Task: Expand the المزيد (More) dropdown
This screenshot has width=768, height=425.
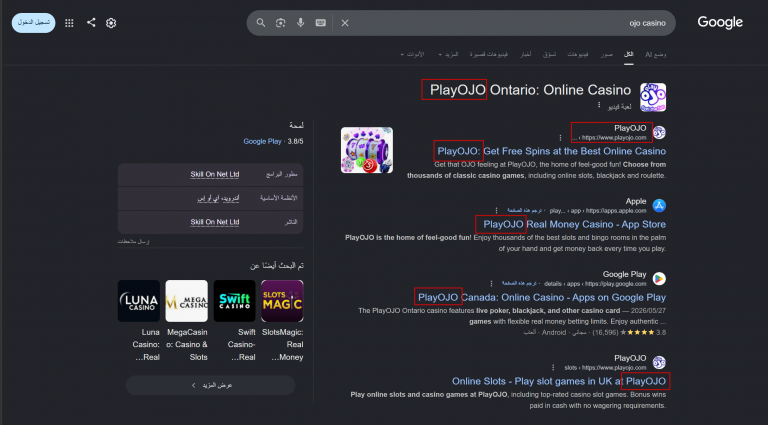Action: (x=448, y=54)
